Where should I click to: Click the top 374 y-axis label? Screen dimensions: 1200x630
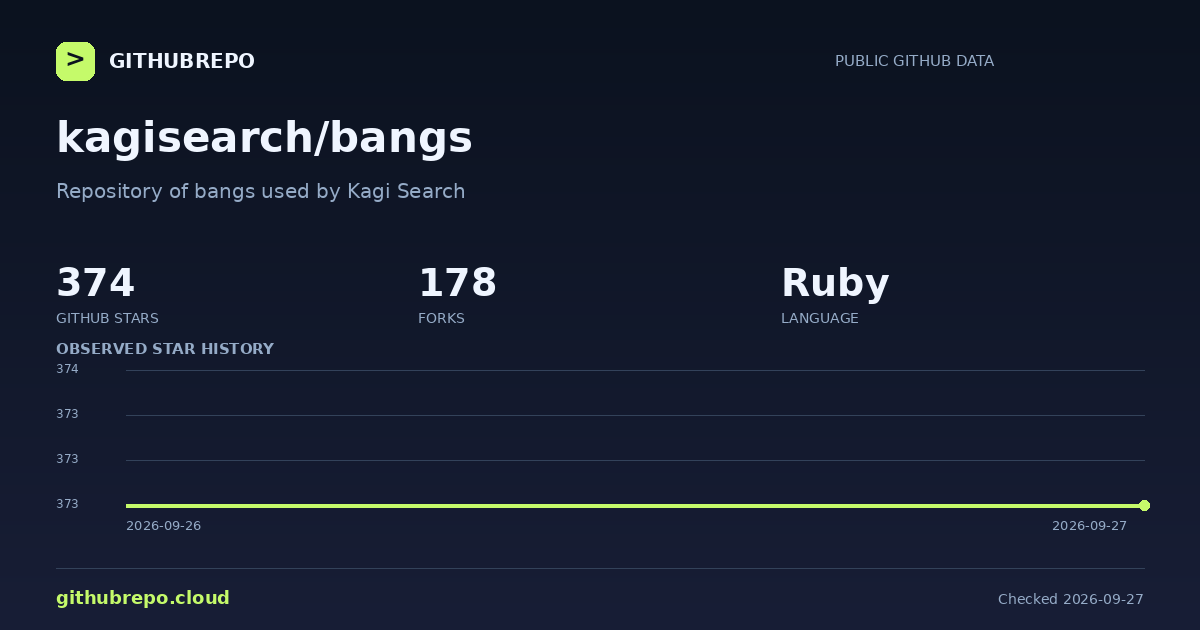click(67, 369)
